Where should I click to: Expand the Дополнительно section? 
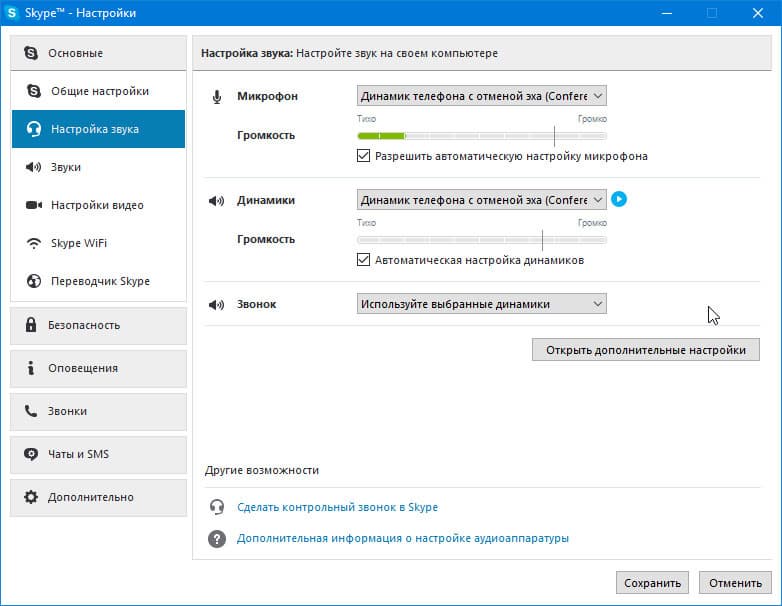click(x=98, y=497)
